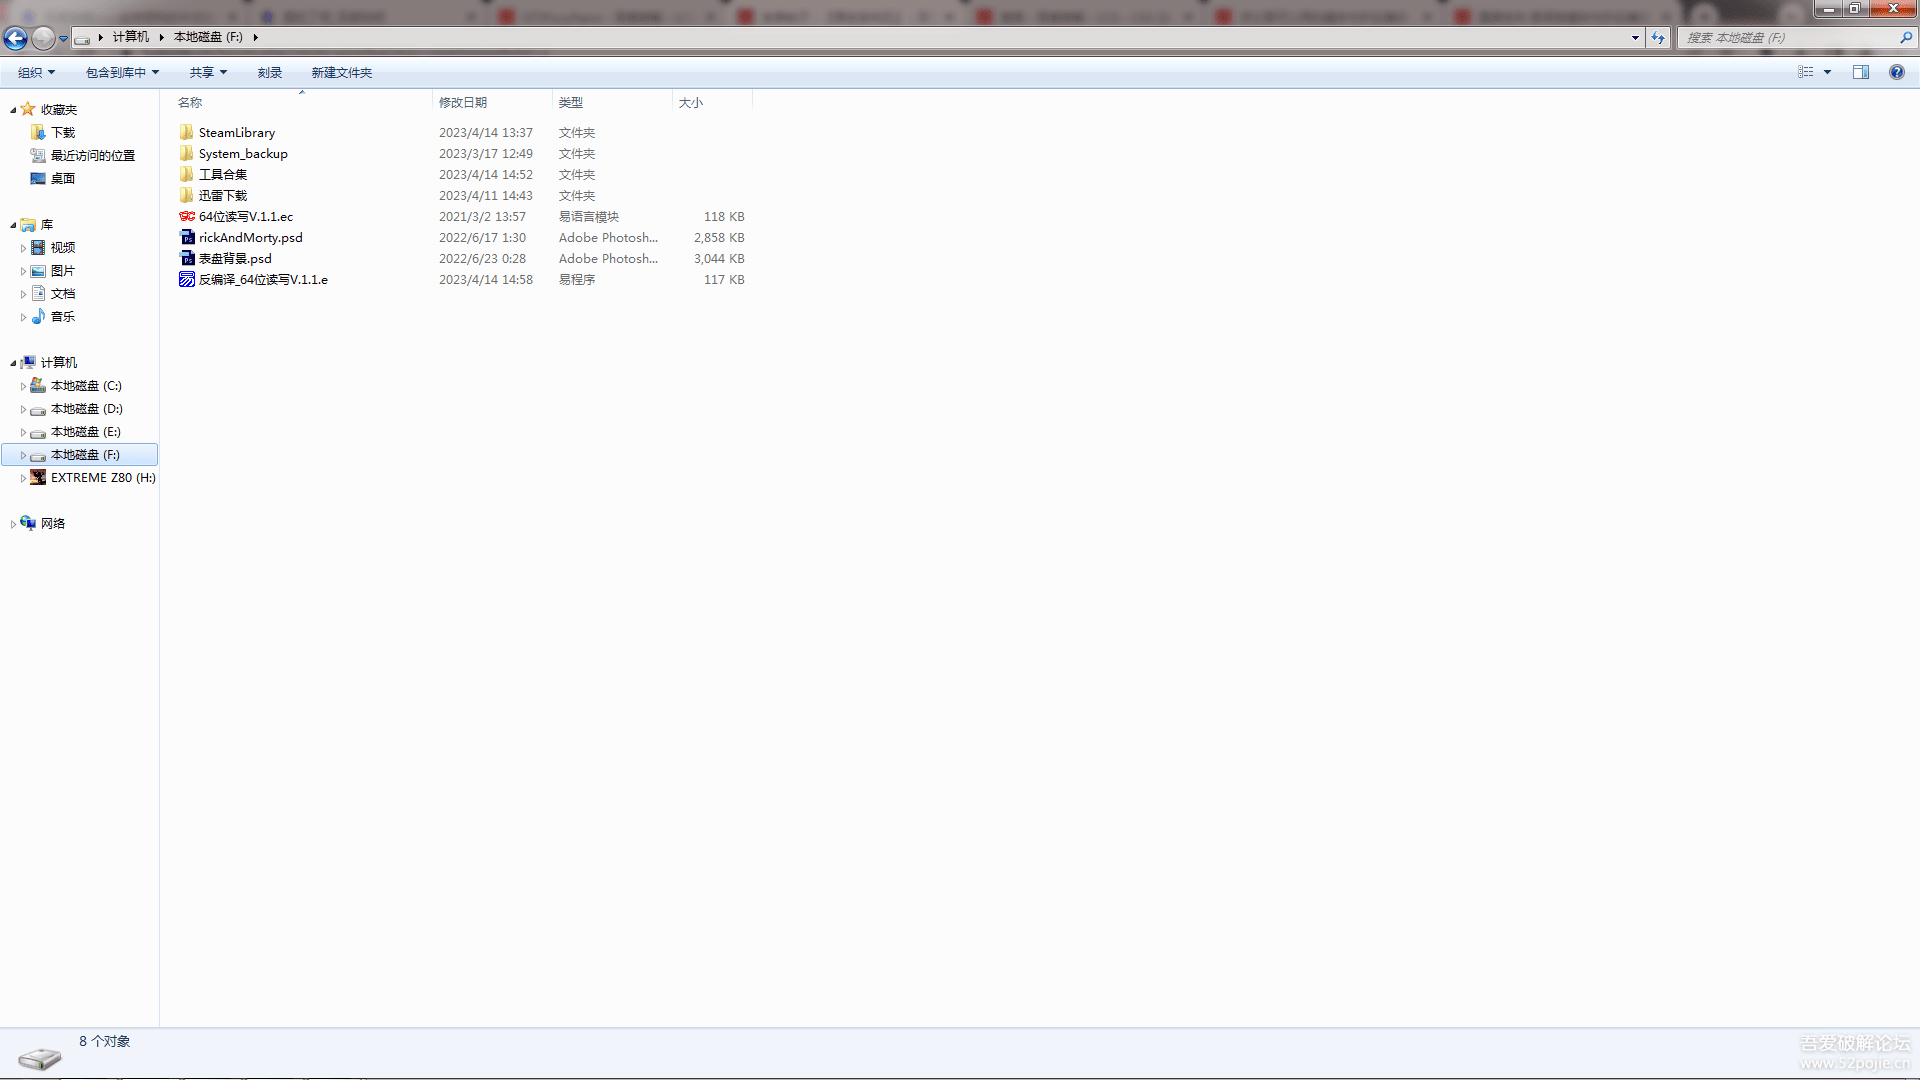Collapse the 收藏夹 favorites group

[13, 110]
